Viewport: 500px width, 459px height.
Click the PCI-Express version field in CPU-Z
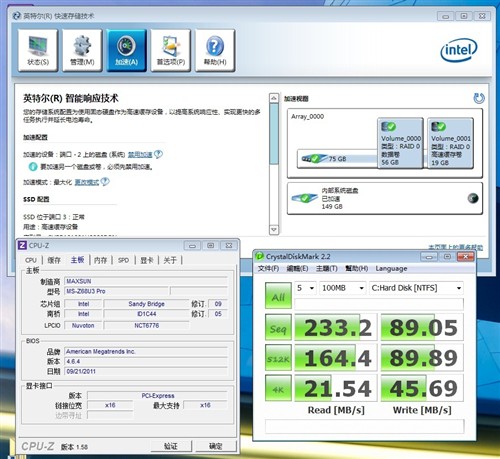click(158, 396)
